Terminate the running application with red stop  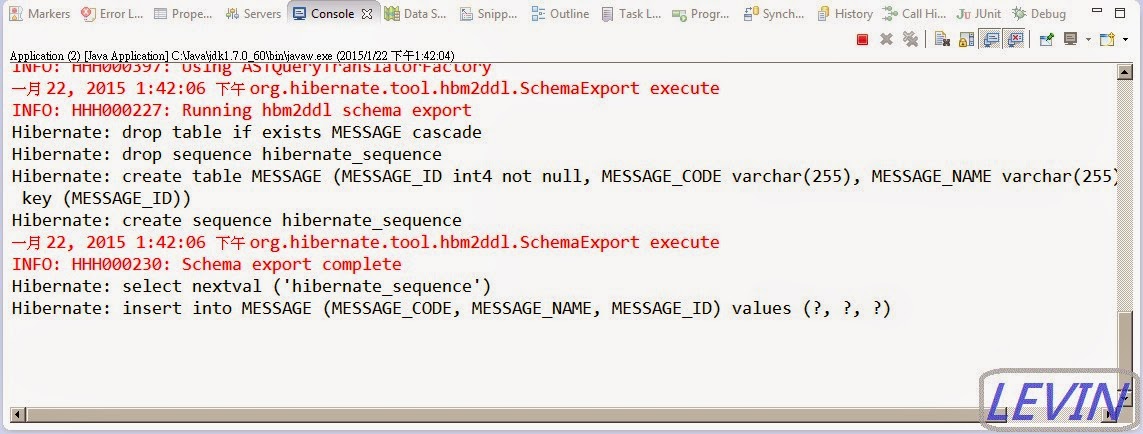[862, 40]
